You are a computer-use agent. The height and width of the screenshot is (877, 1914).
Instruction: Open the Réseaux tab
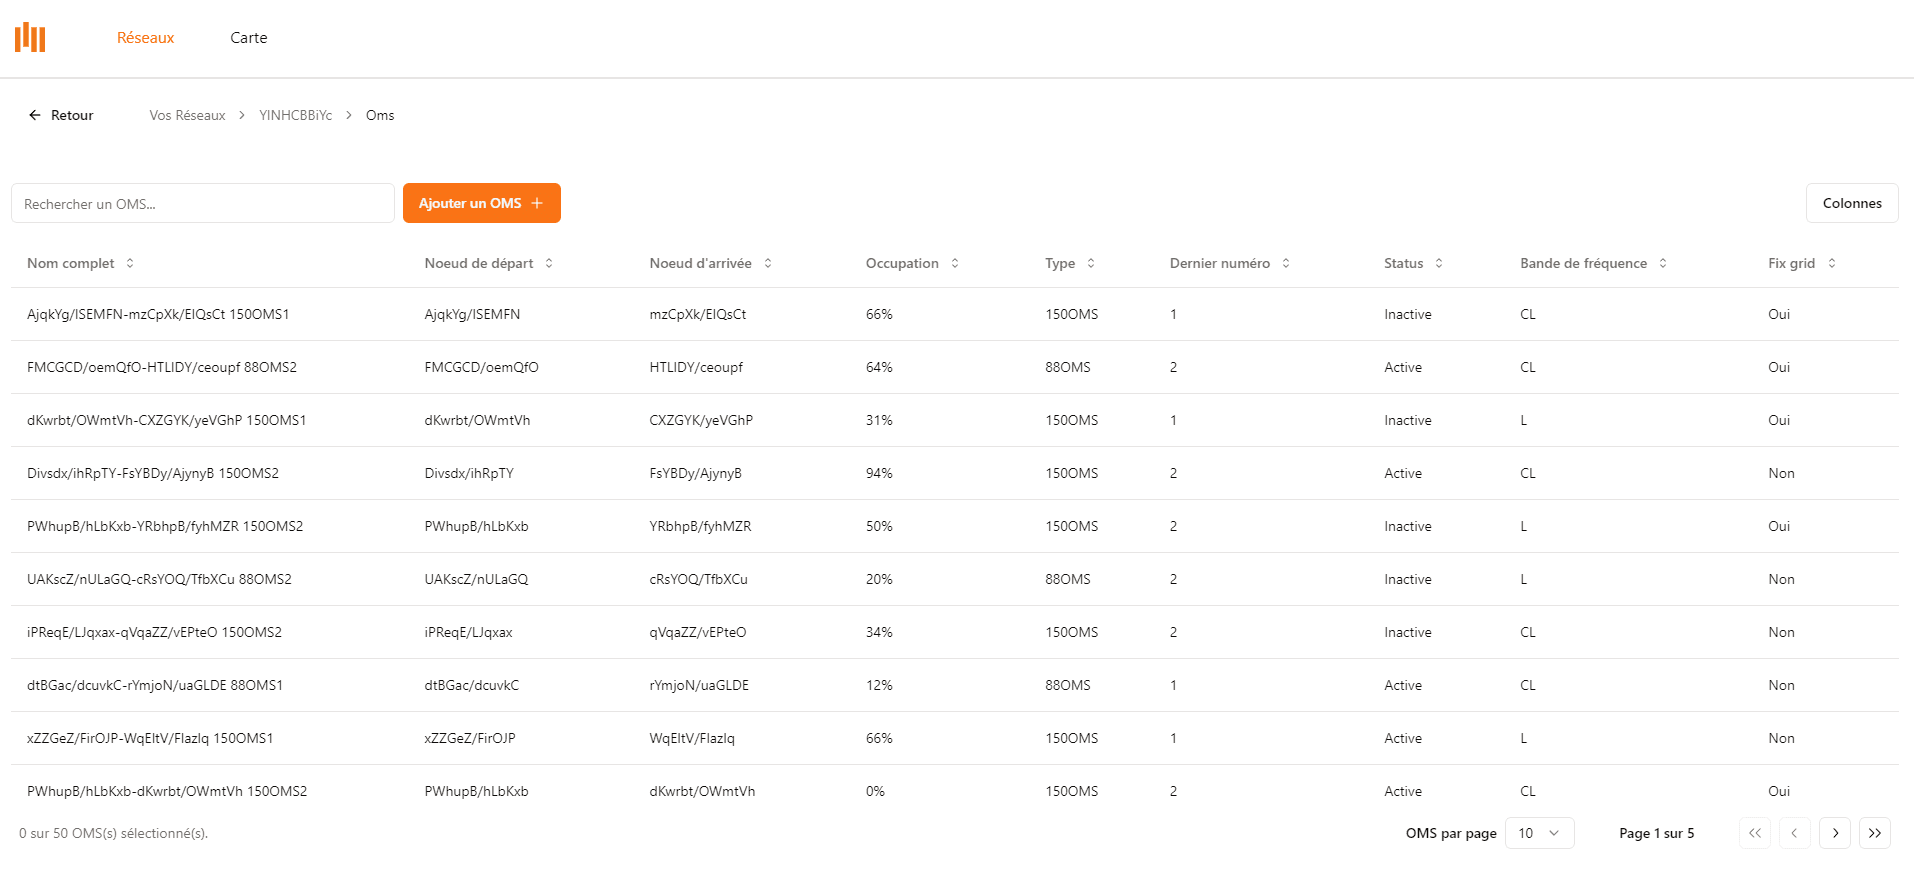point(146,38)
